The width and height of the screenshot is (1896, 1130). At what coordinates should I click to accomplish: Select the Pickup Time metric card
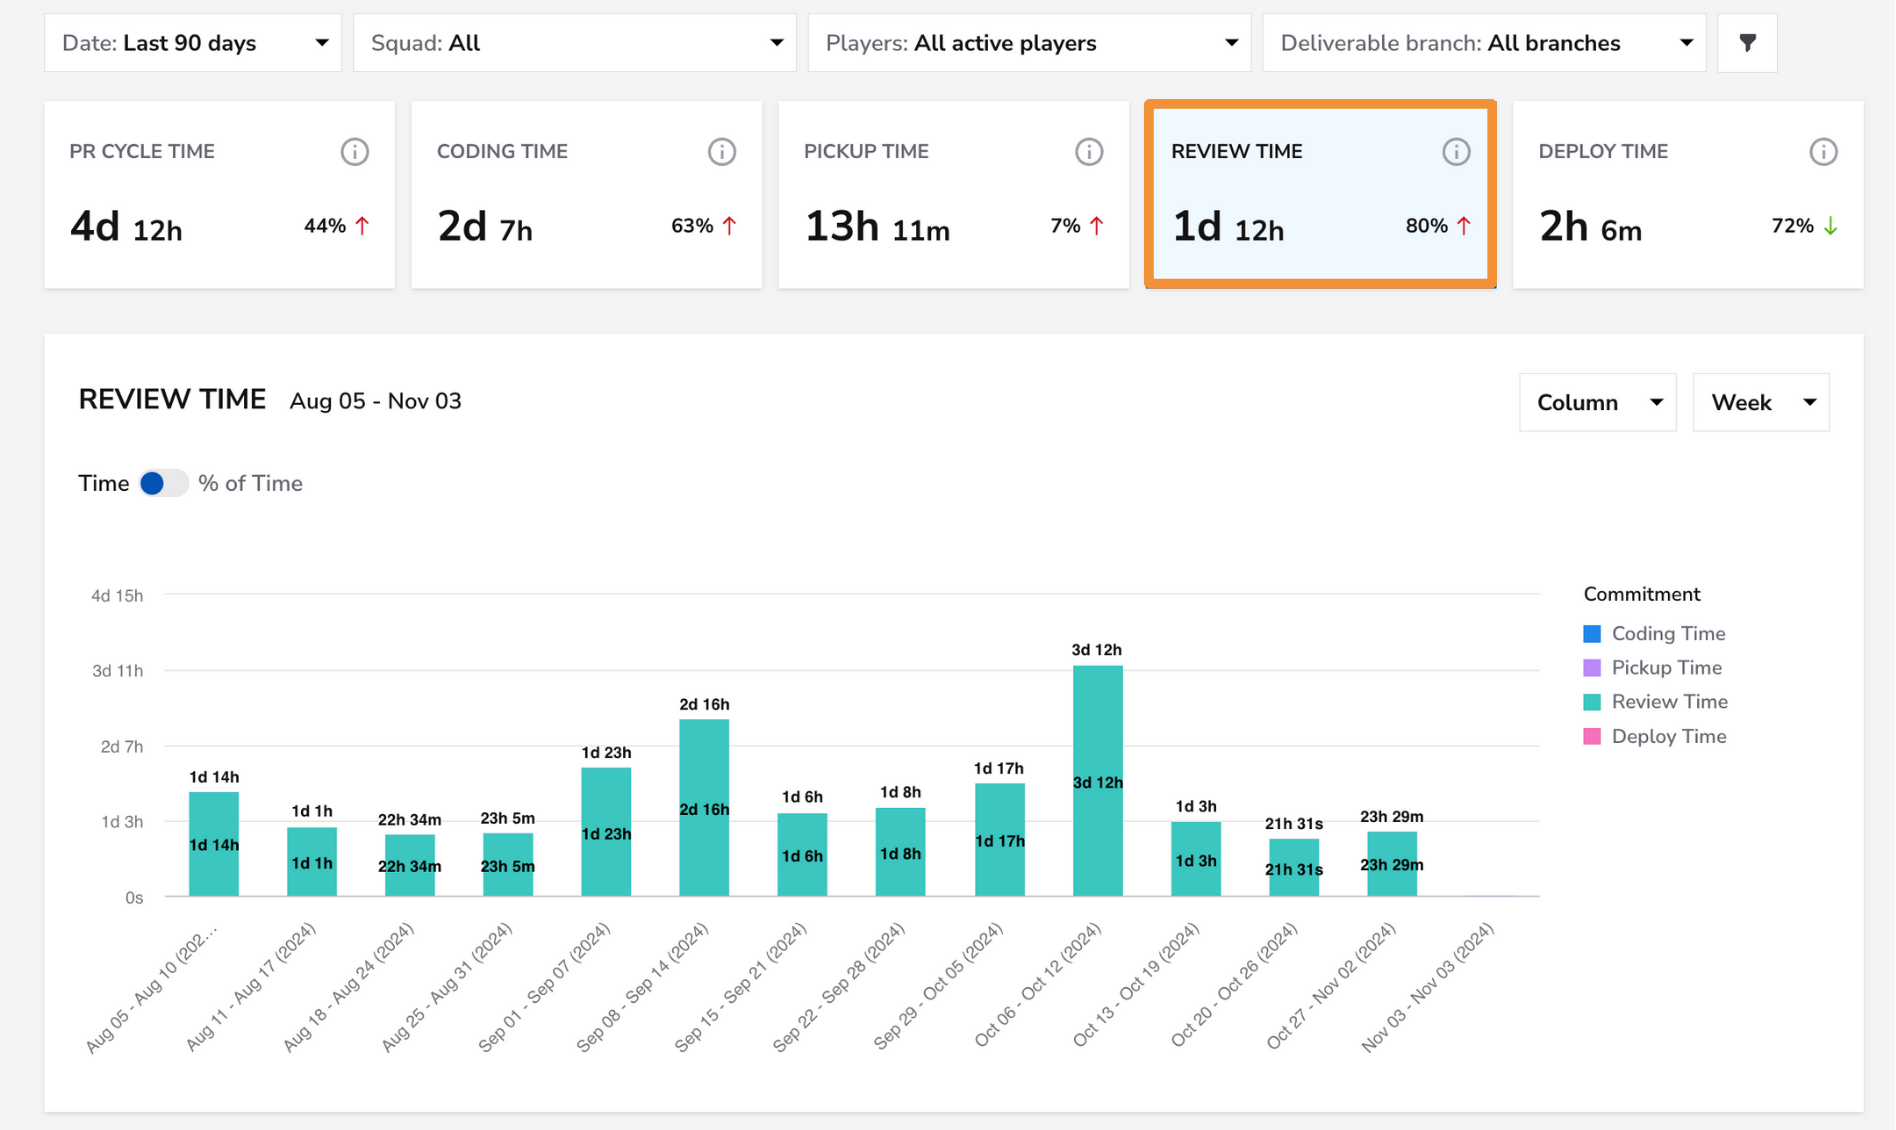[953, 194]
